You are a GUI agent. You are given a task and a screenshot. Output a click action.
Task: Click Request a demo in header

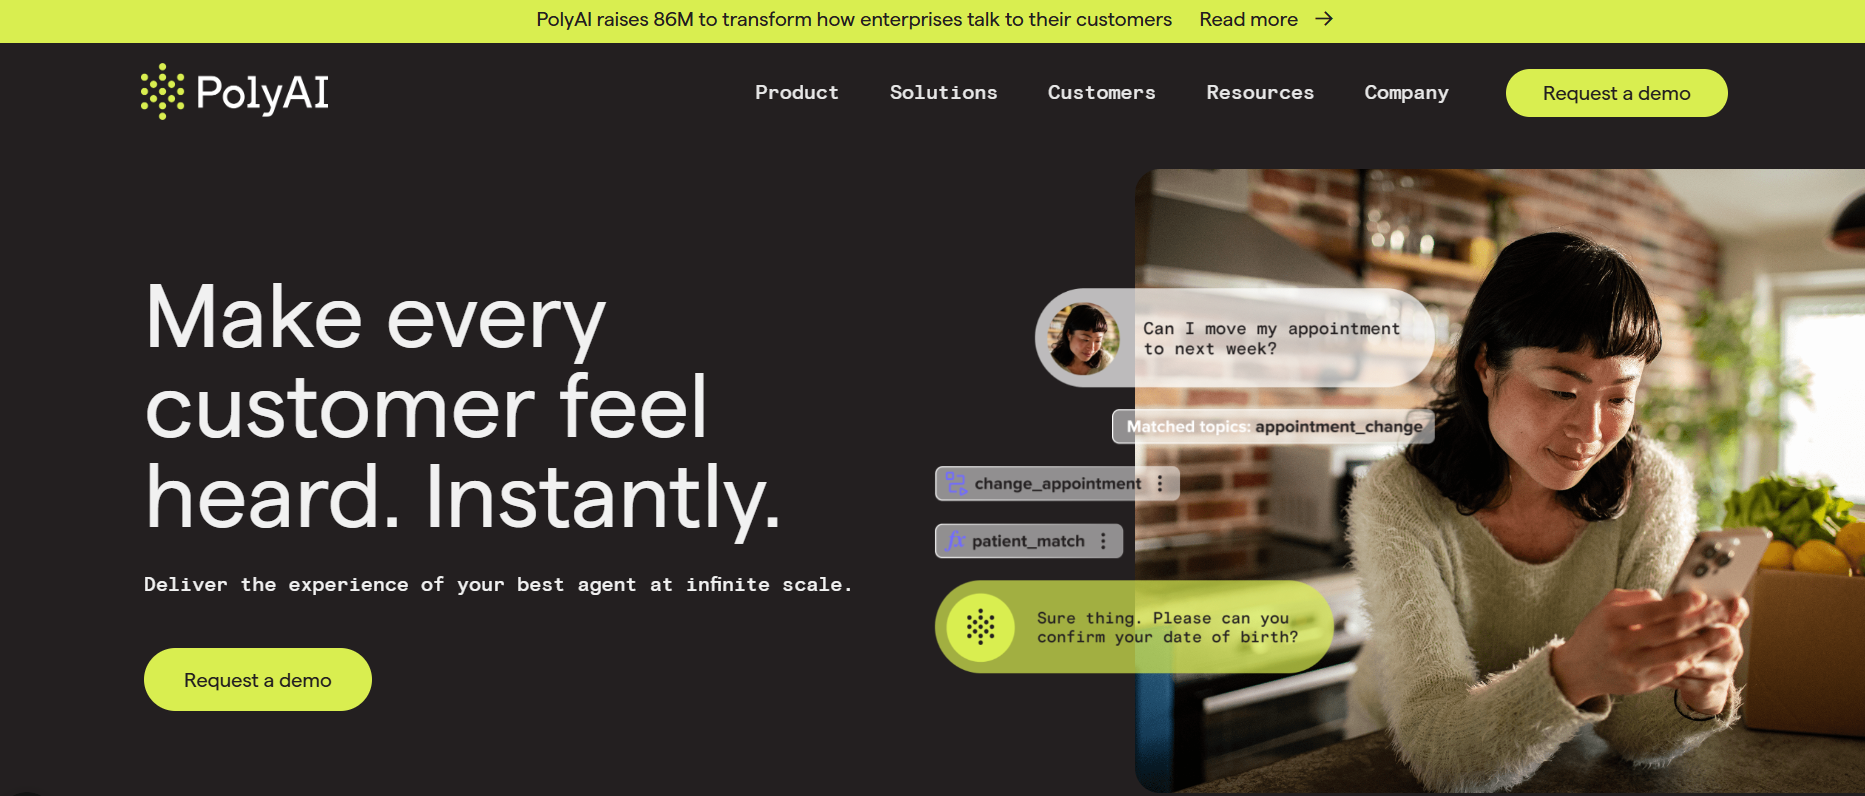coord(1616,93)
